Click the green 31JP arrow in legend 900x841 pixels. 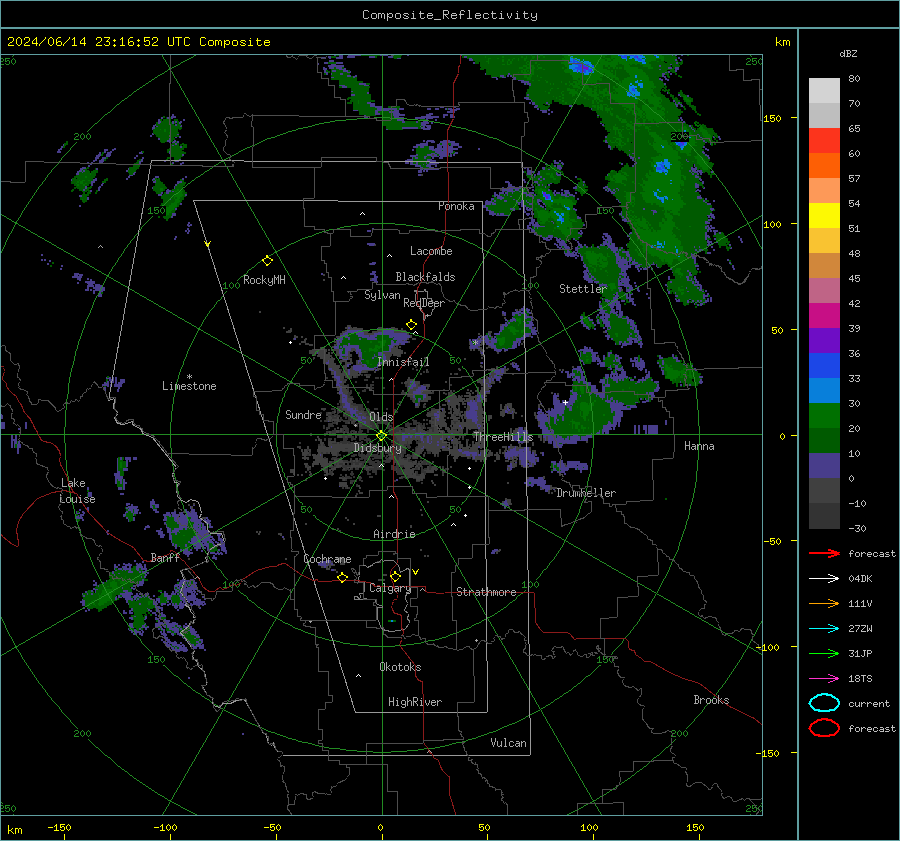[824, 653]
